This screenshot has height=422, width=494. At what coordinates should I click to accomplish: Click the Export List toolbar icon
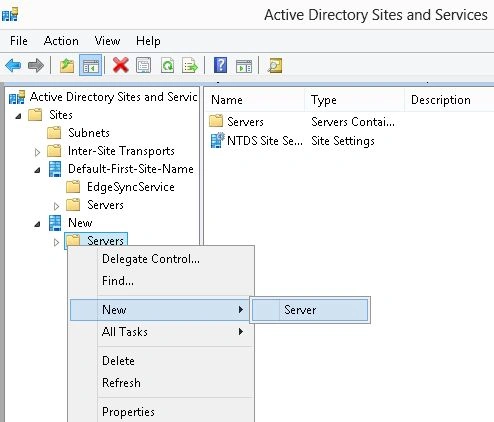190,65
